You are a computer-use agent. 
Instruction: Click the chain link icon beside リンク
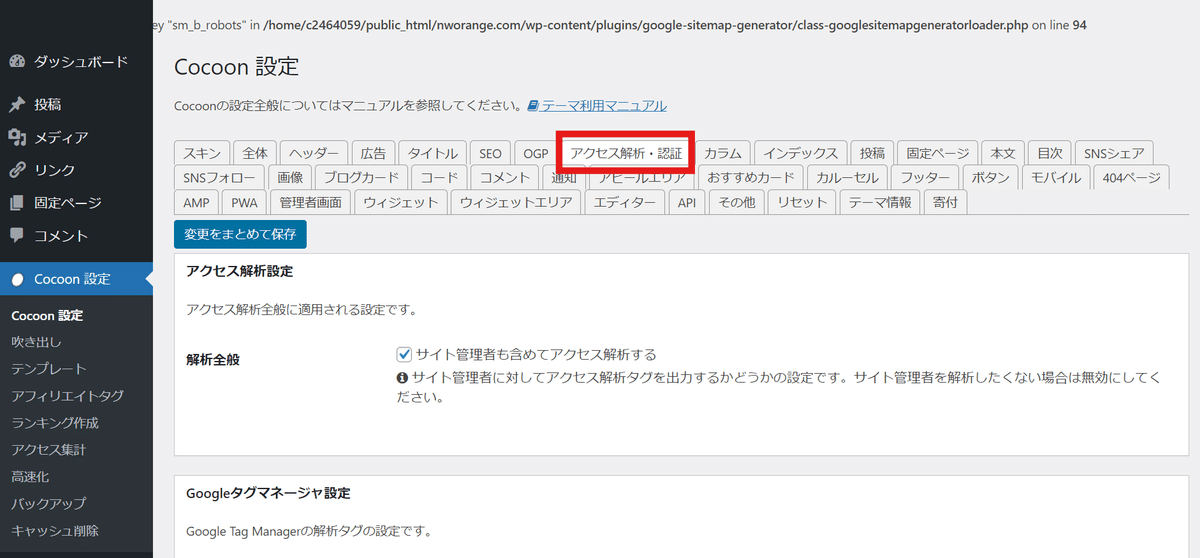16,170
